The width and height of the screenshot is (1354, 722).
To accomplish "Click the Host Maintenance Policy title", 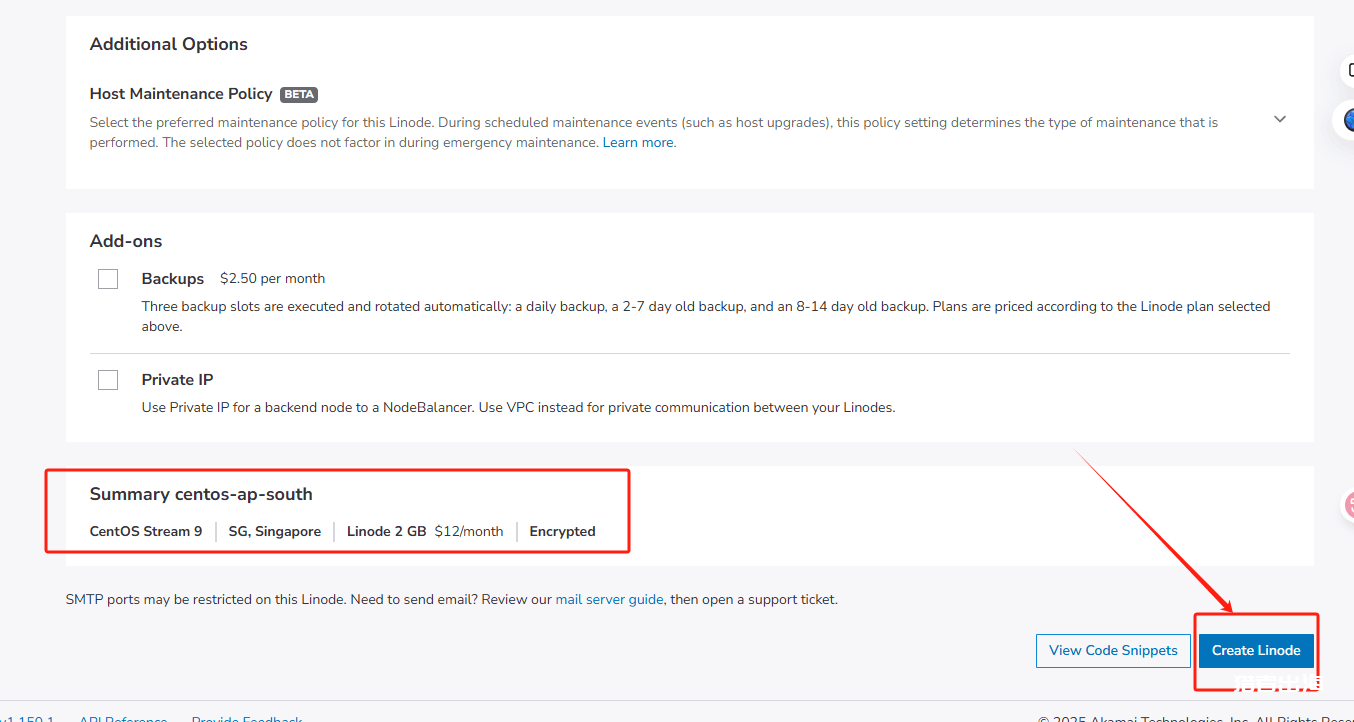I will point(181,94).
